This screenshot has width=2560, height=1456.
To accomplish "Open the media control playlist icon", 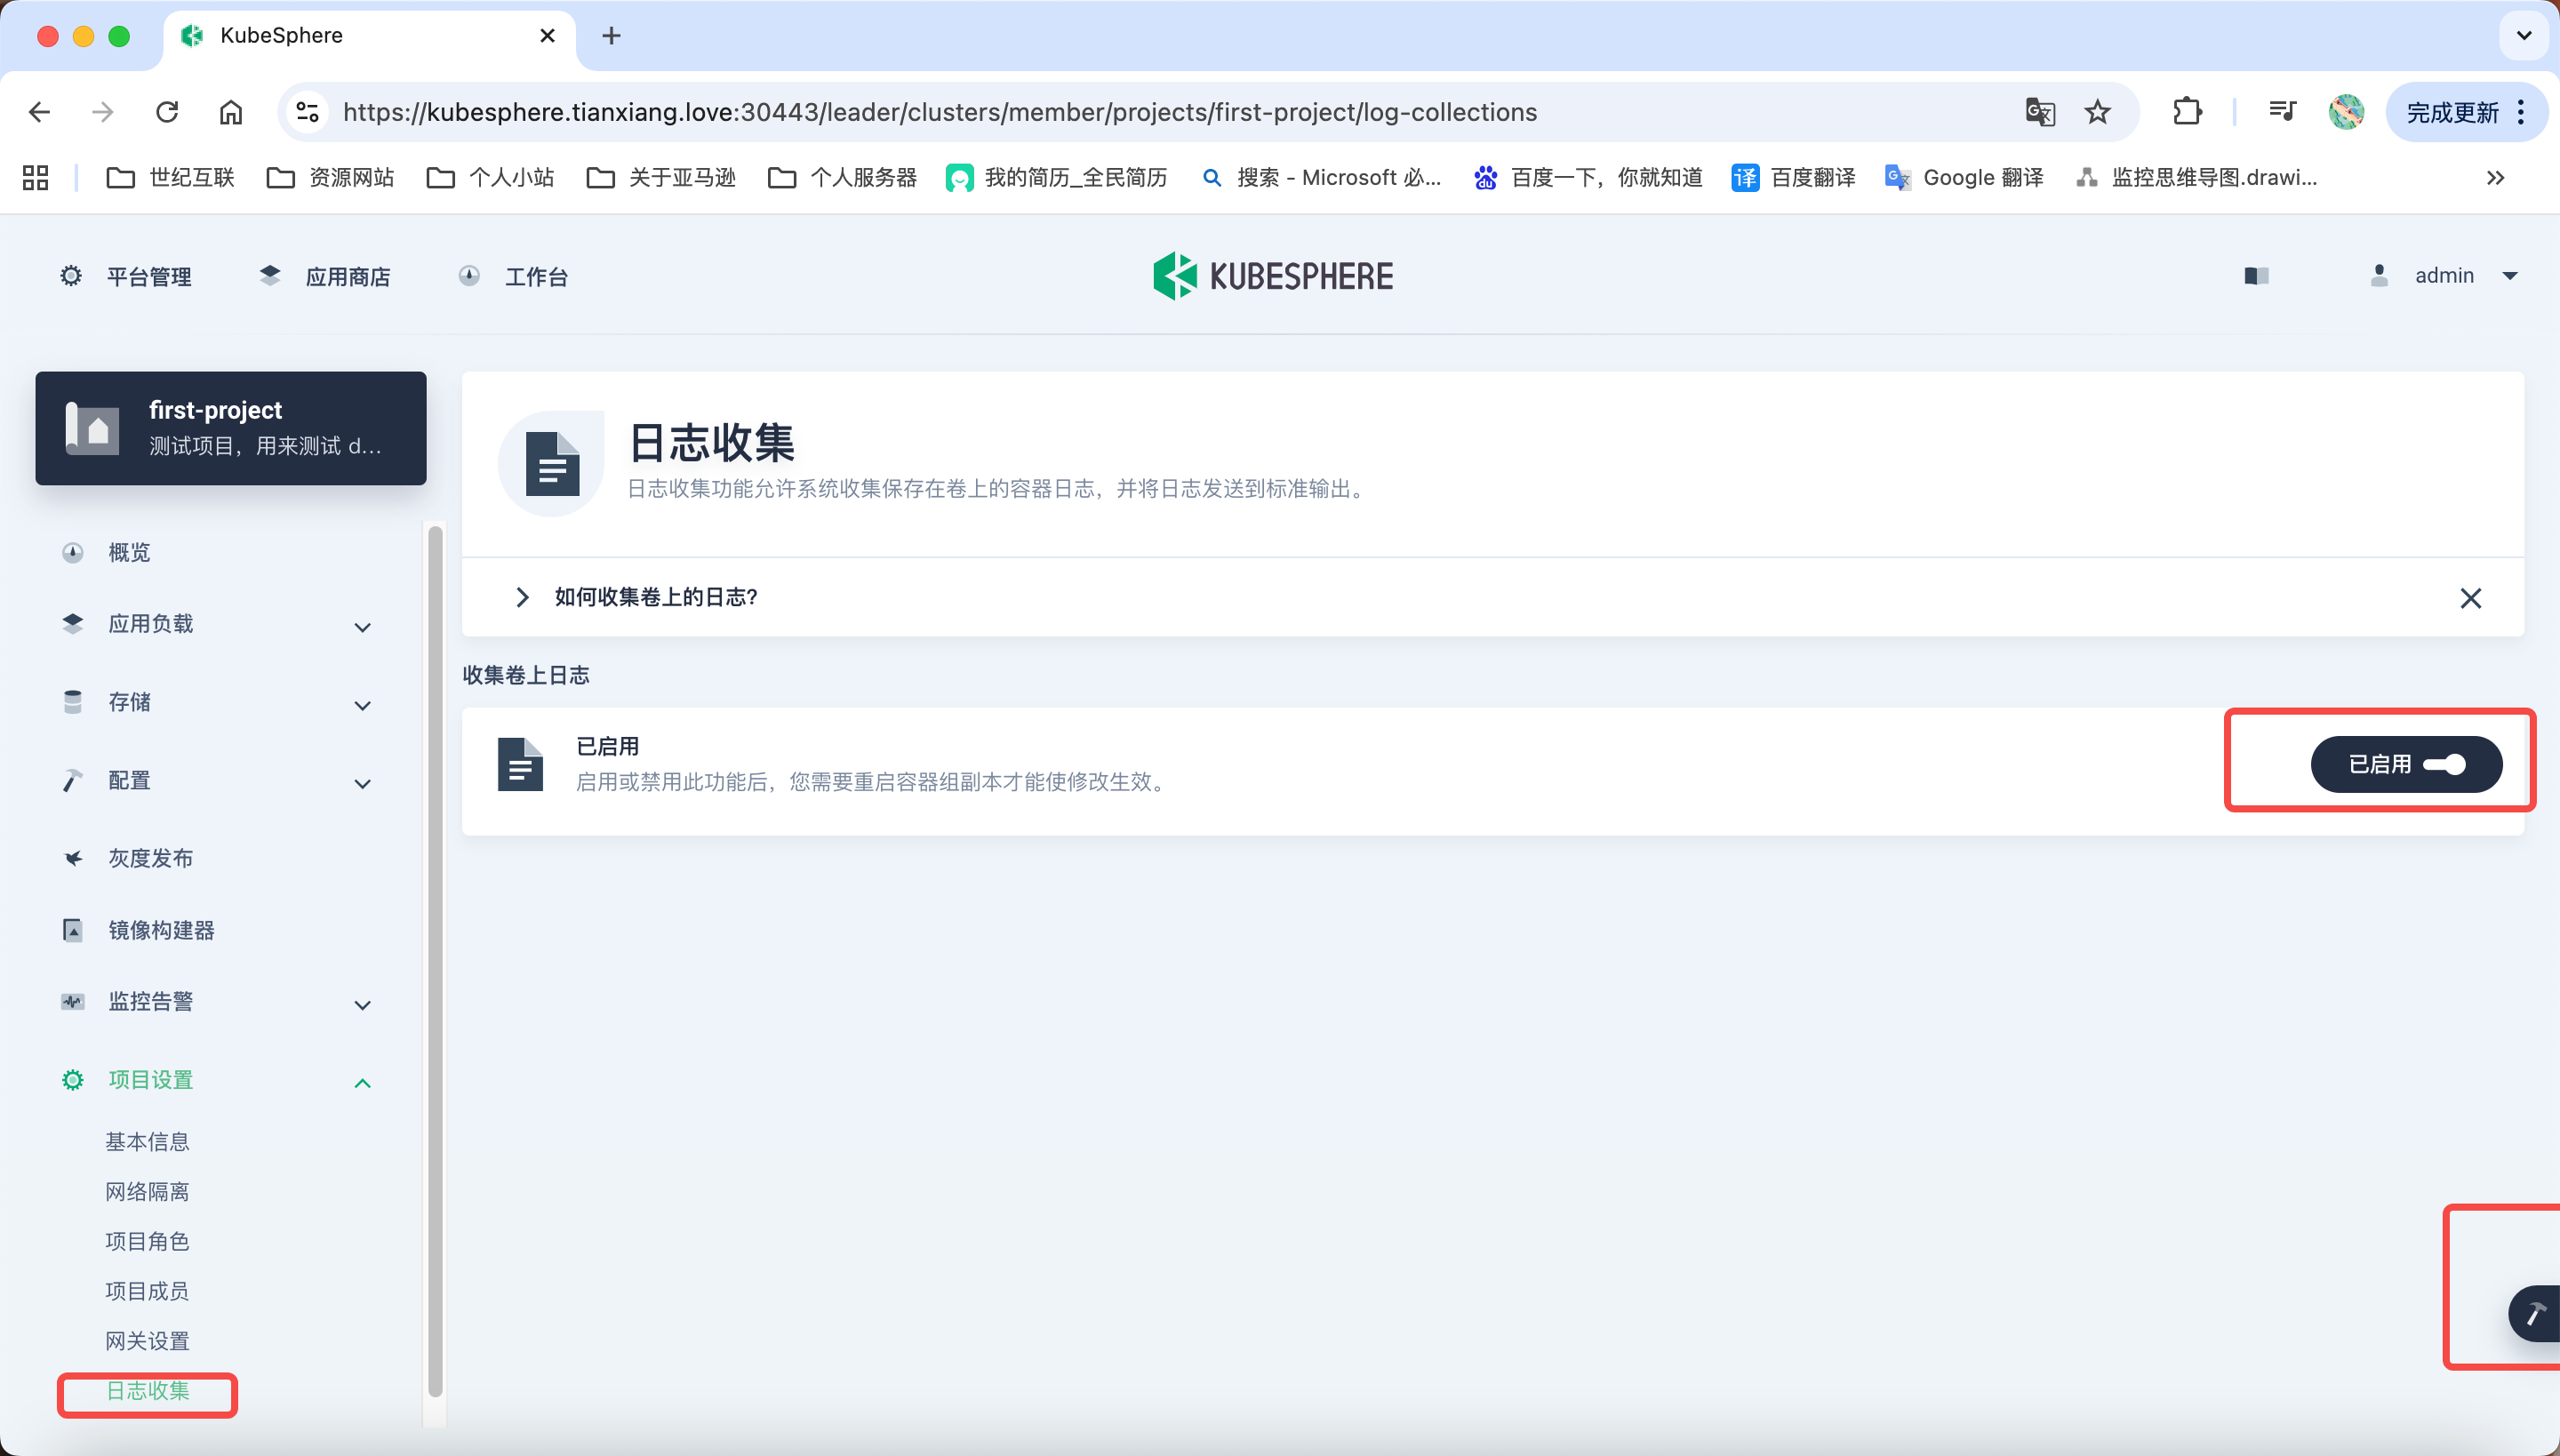I will 2282,112.
